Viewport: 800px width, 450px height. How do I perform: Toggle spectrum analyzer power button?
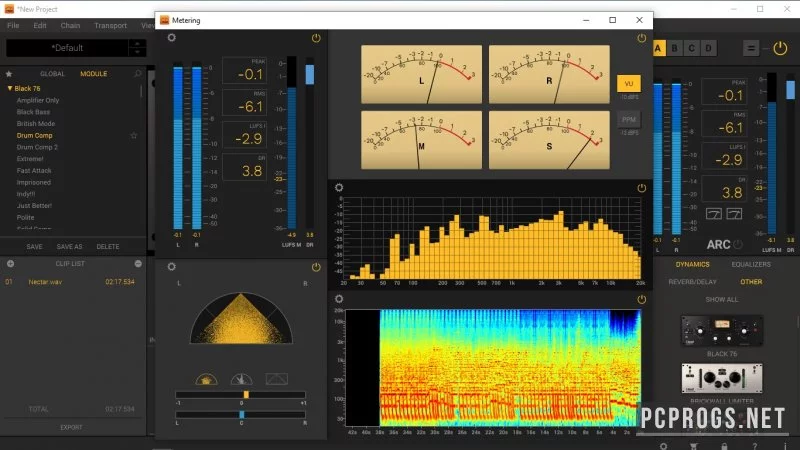tap(641, 188)
